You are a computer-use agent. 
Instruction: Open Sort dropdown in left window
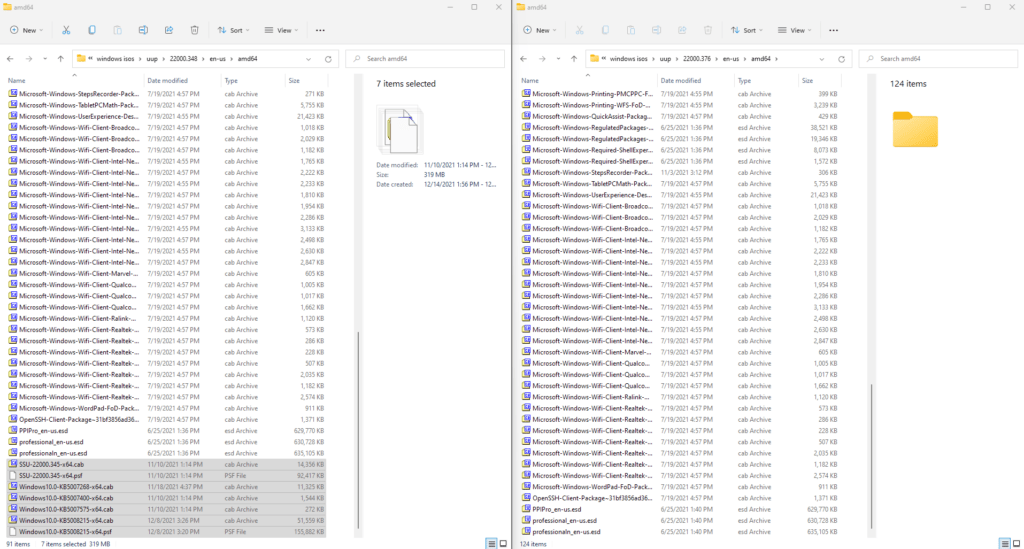click(233, 30)
